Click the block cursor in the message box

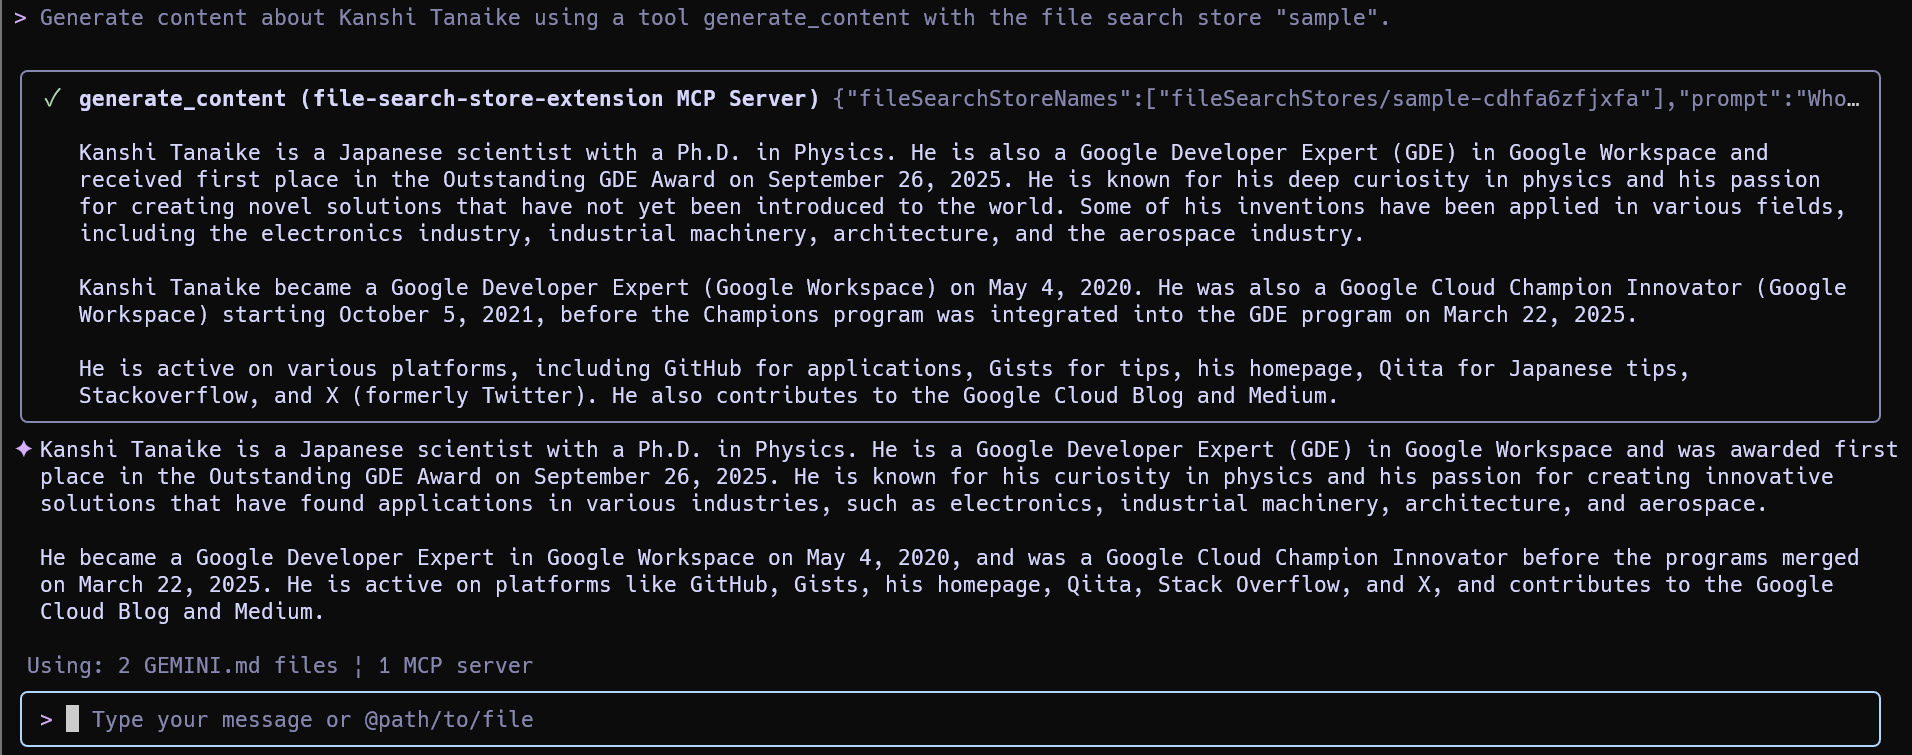coord(72,719)
